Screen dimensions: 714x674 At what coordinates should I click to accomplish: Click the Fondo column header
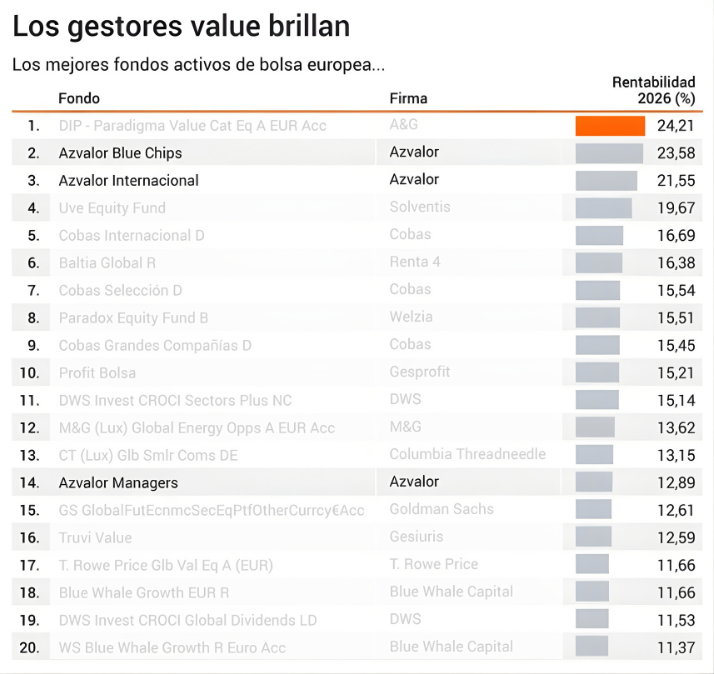click(x=79, y=98)
